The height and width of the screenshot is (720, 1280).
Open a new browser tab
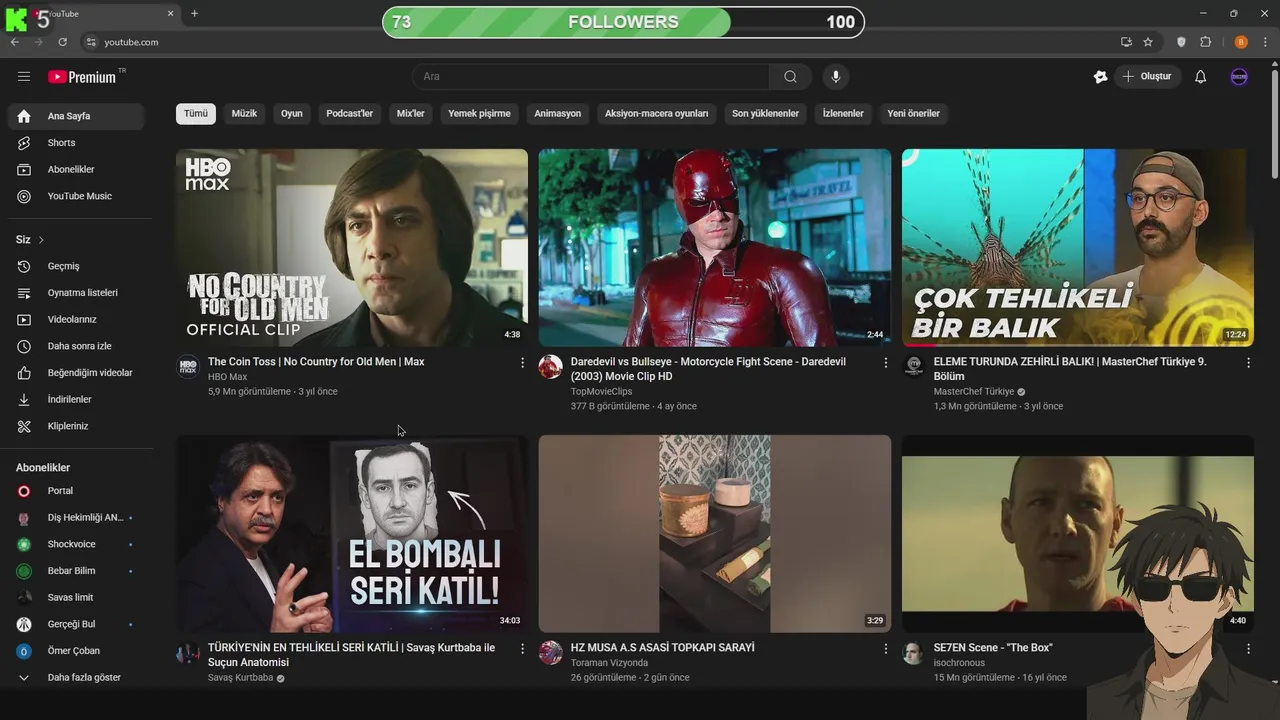194,14
